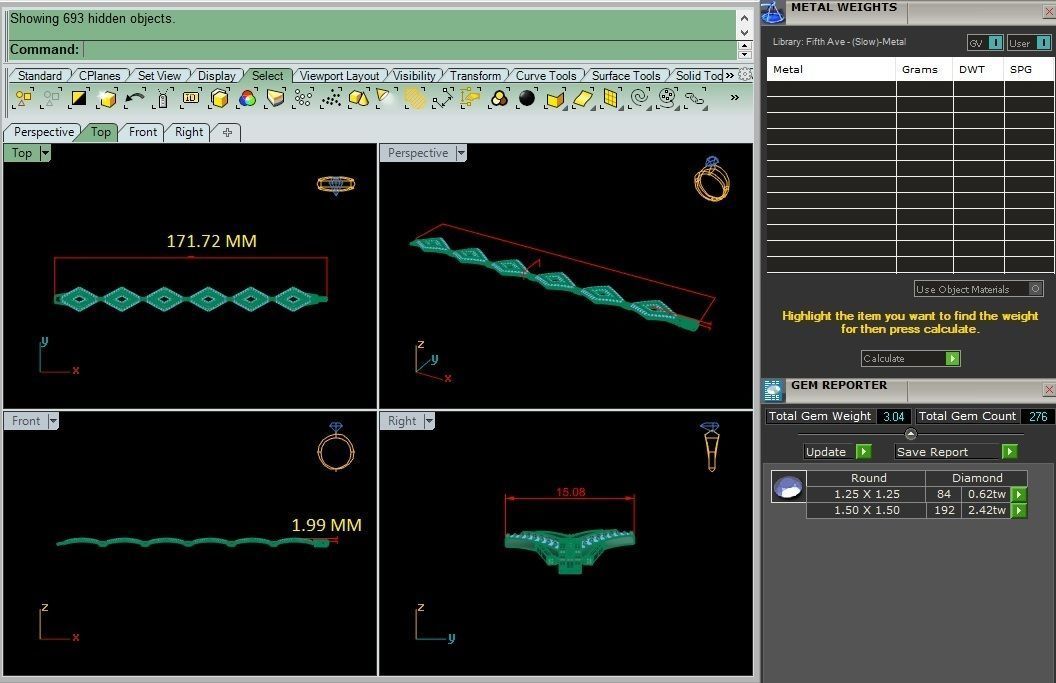Open the Viewport Layout toolbar tab
This screenshot has width=1056, height=683.
coord(339,75)
